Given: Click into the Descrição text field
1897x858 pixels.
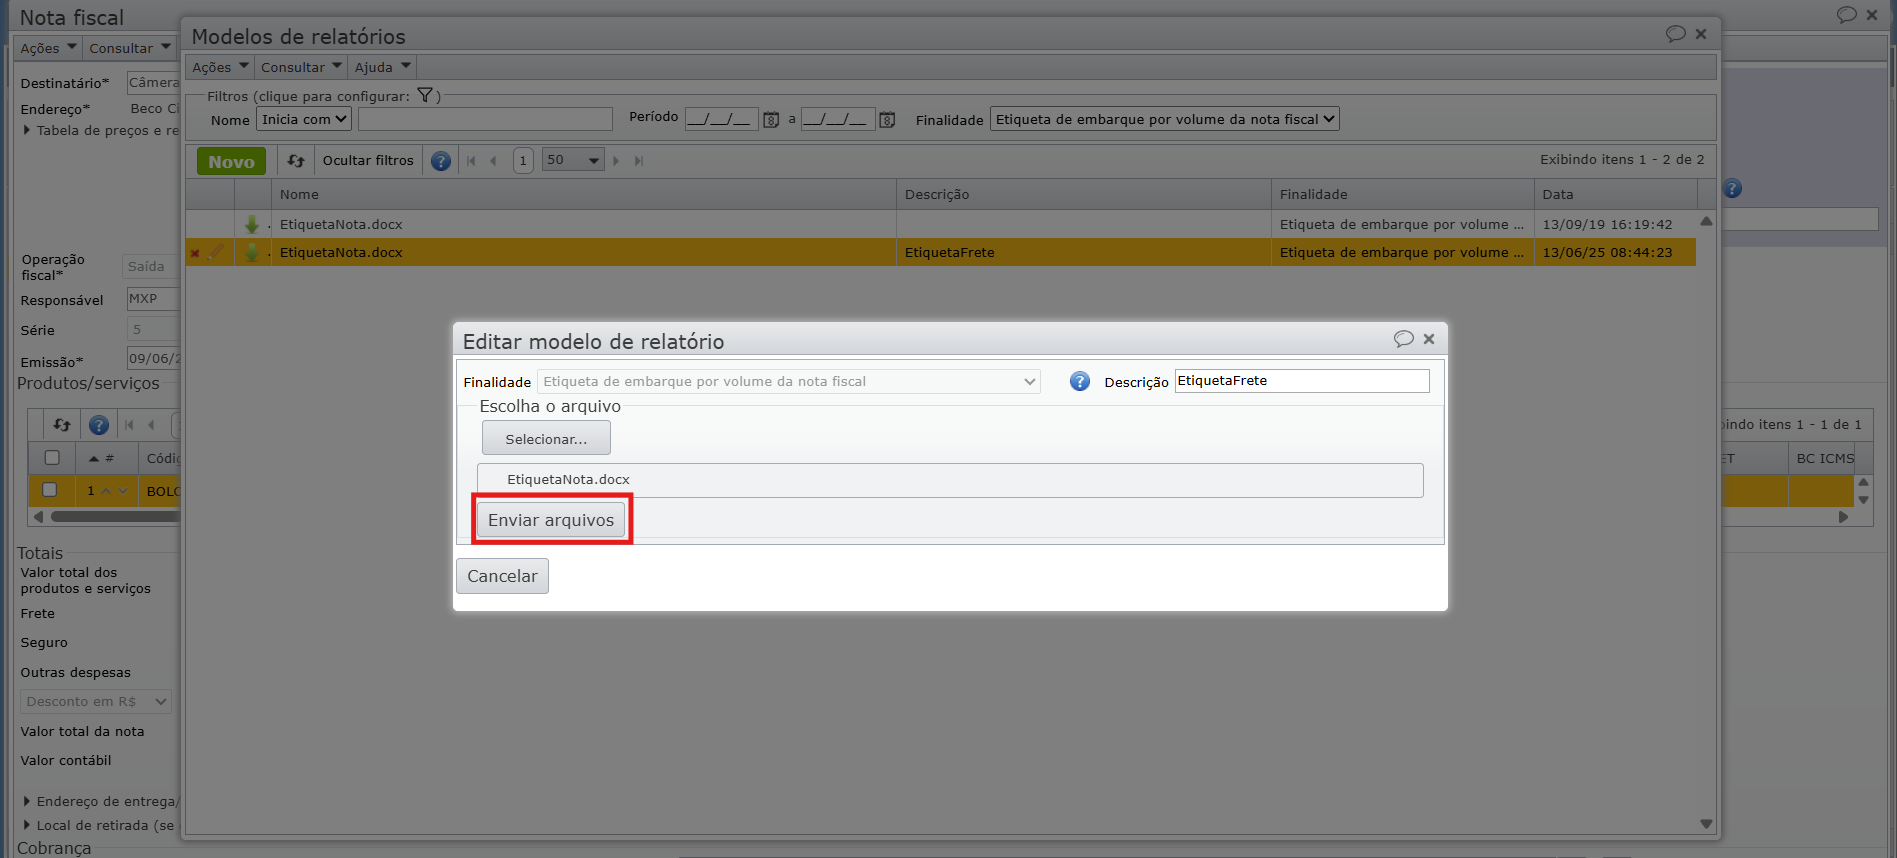Looking at the screenshot, I should point(1301,381).
